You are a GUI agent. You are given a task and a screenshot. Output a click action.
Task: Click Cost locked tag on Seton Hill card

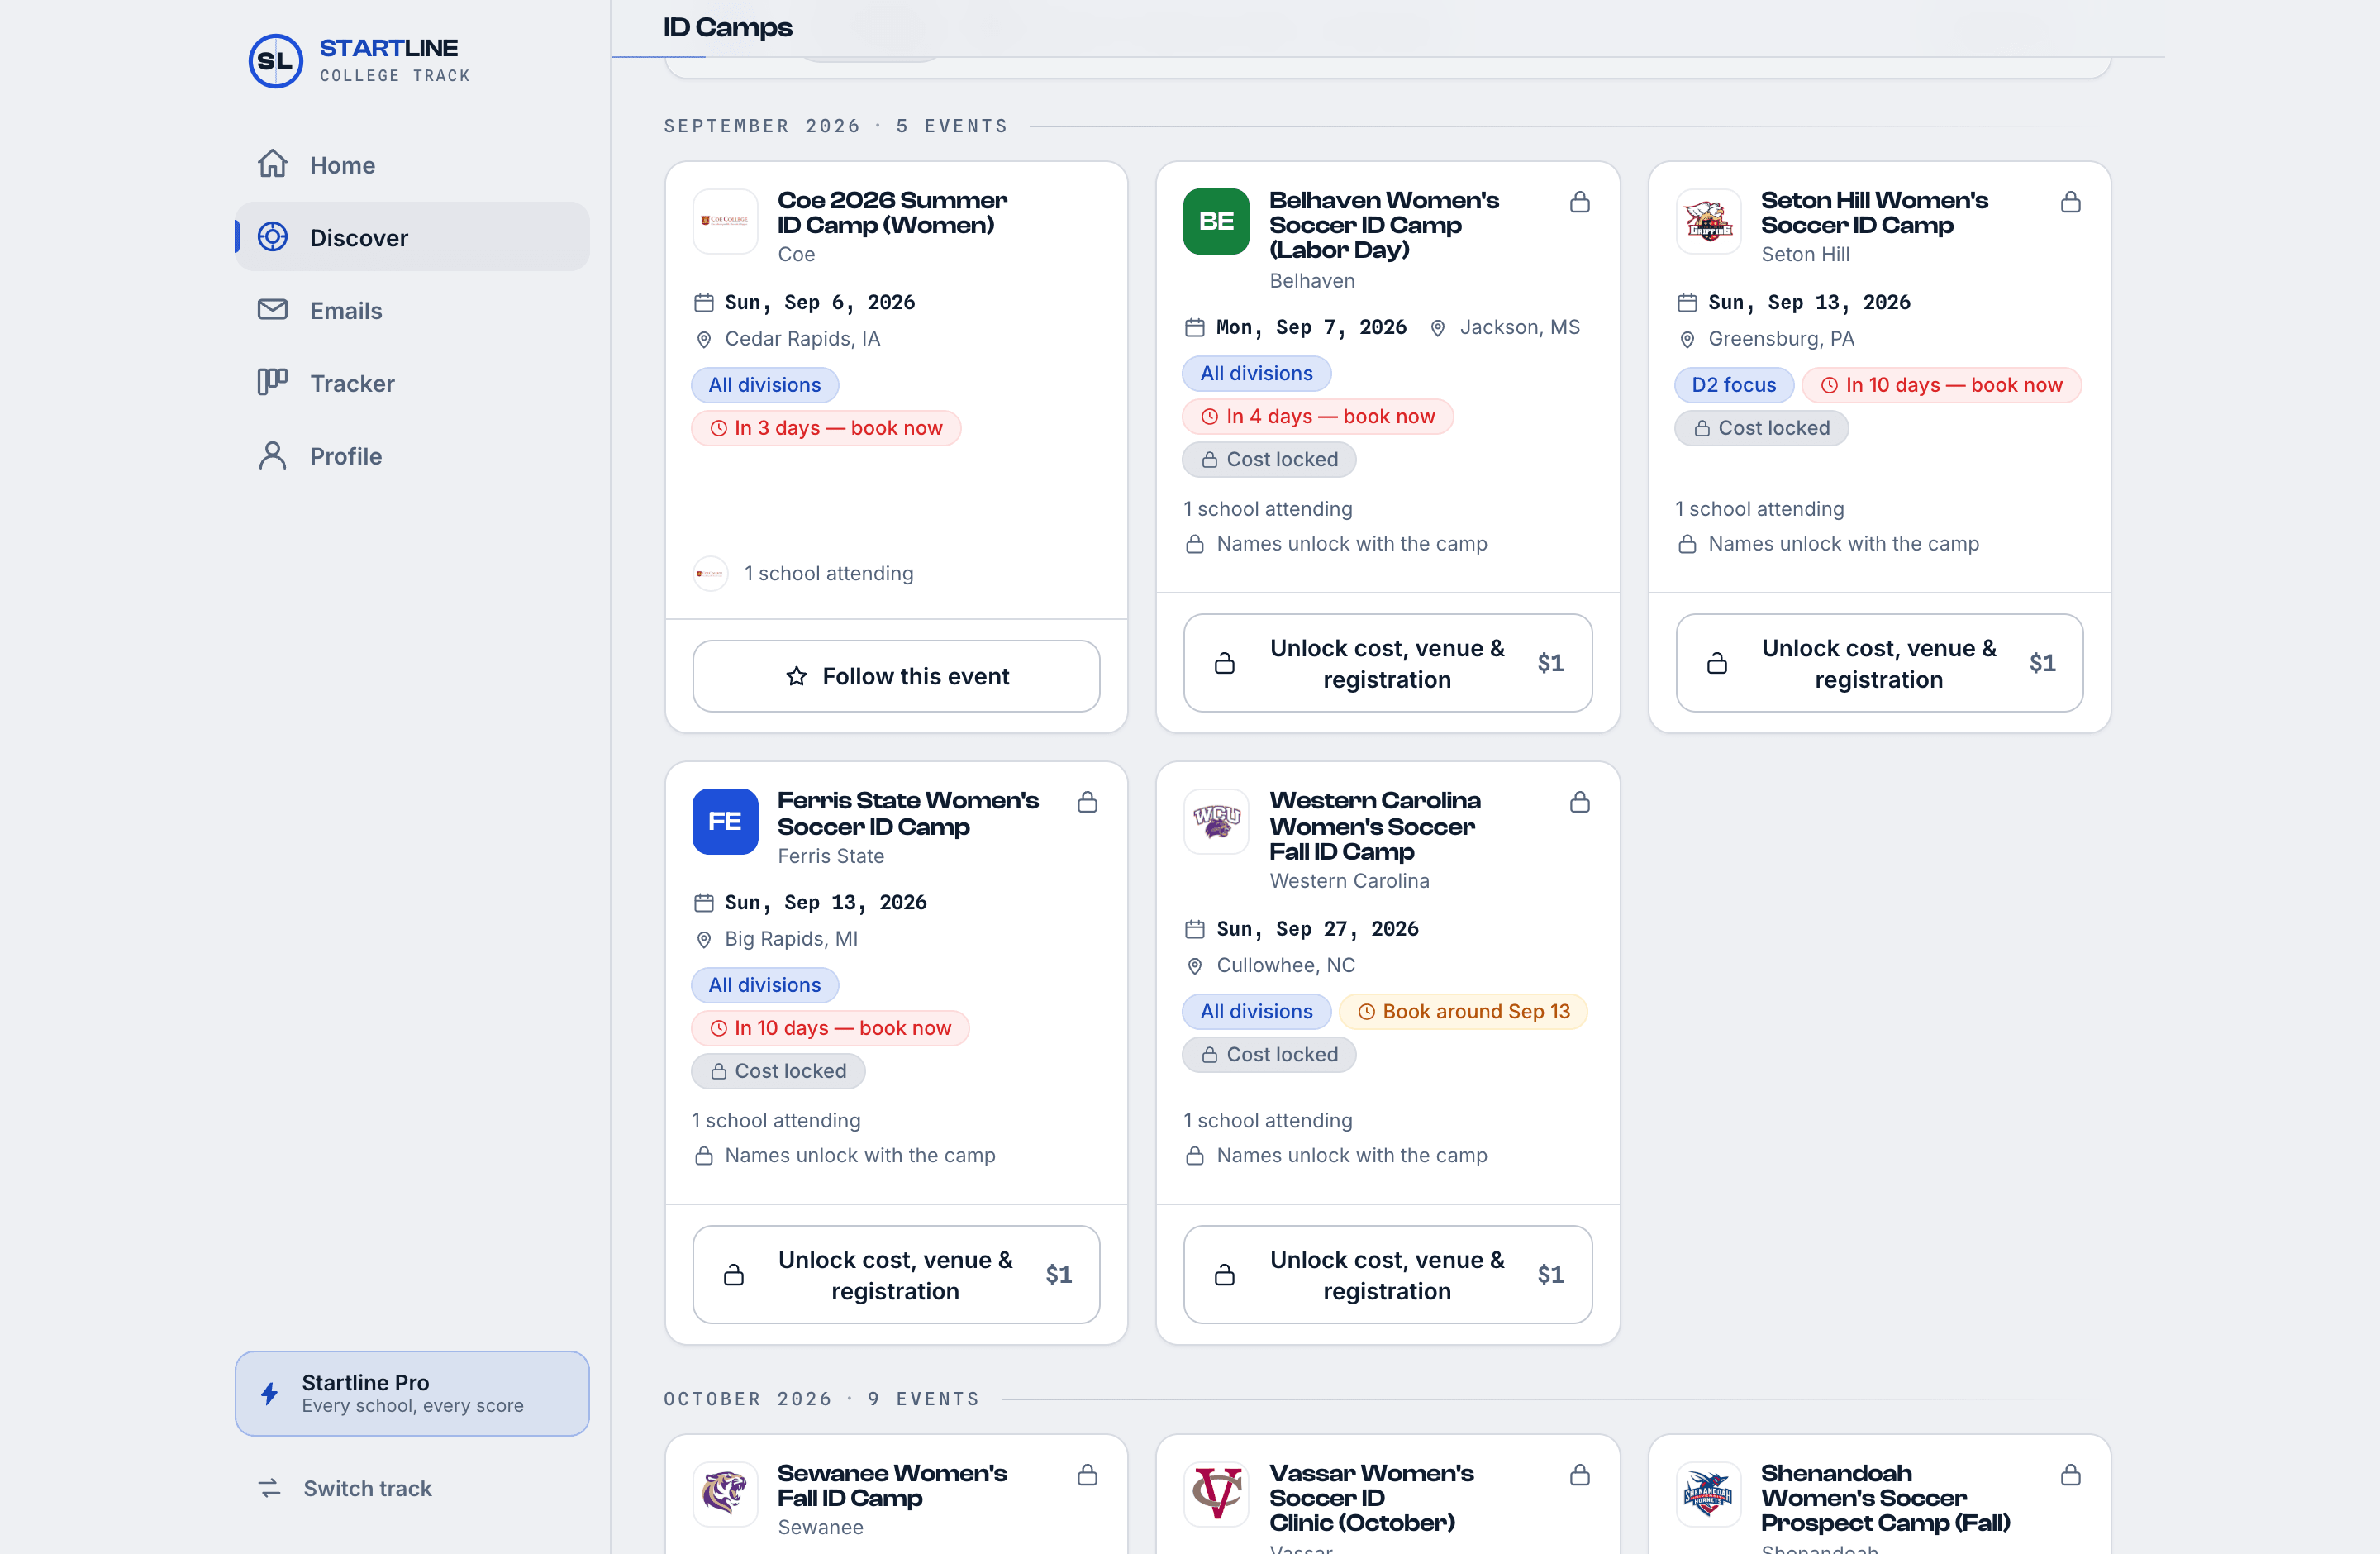click(x=1762, y=428)
